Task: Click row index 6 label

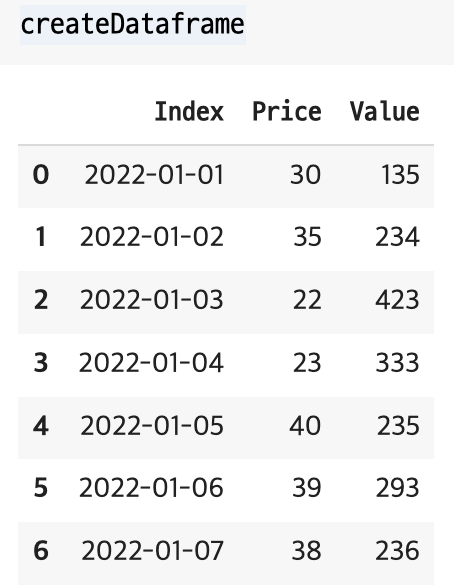Action: pos(41,551)
